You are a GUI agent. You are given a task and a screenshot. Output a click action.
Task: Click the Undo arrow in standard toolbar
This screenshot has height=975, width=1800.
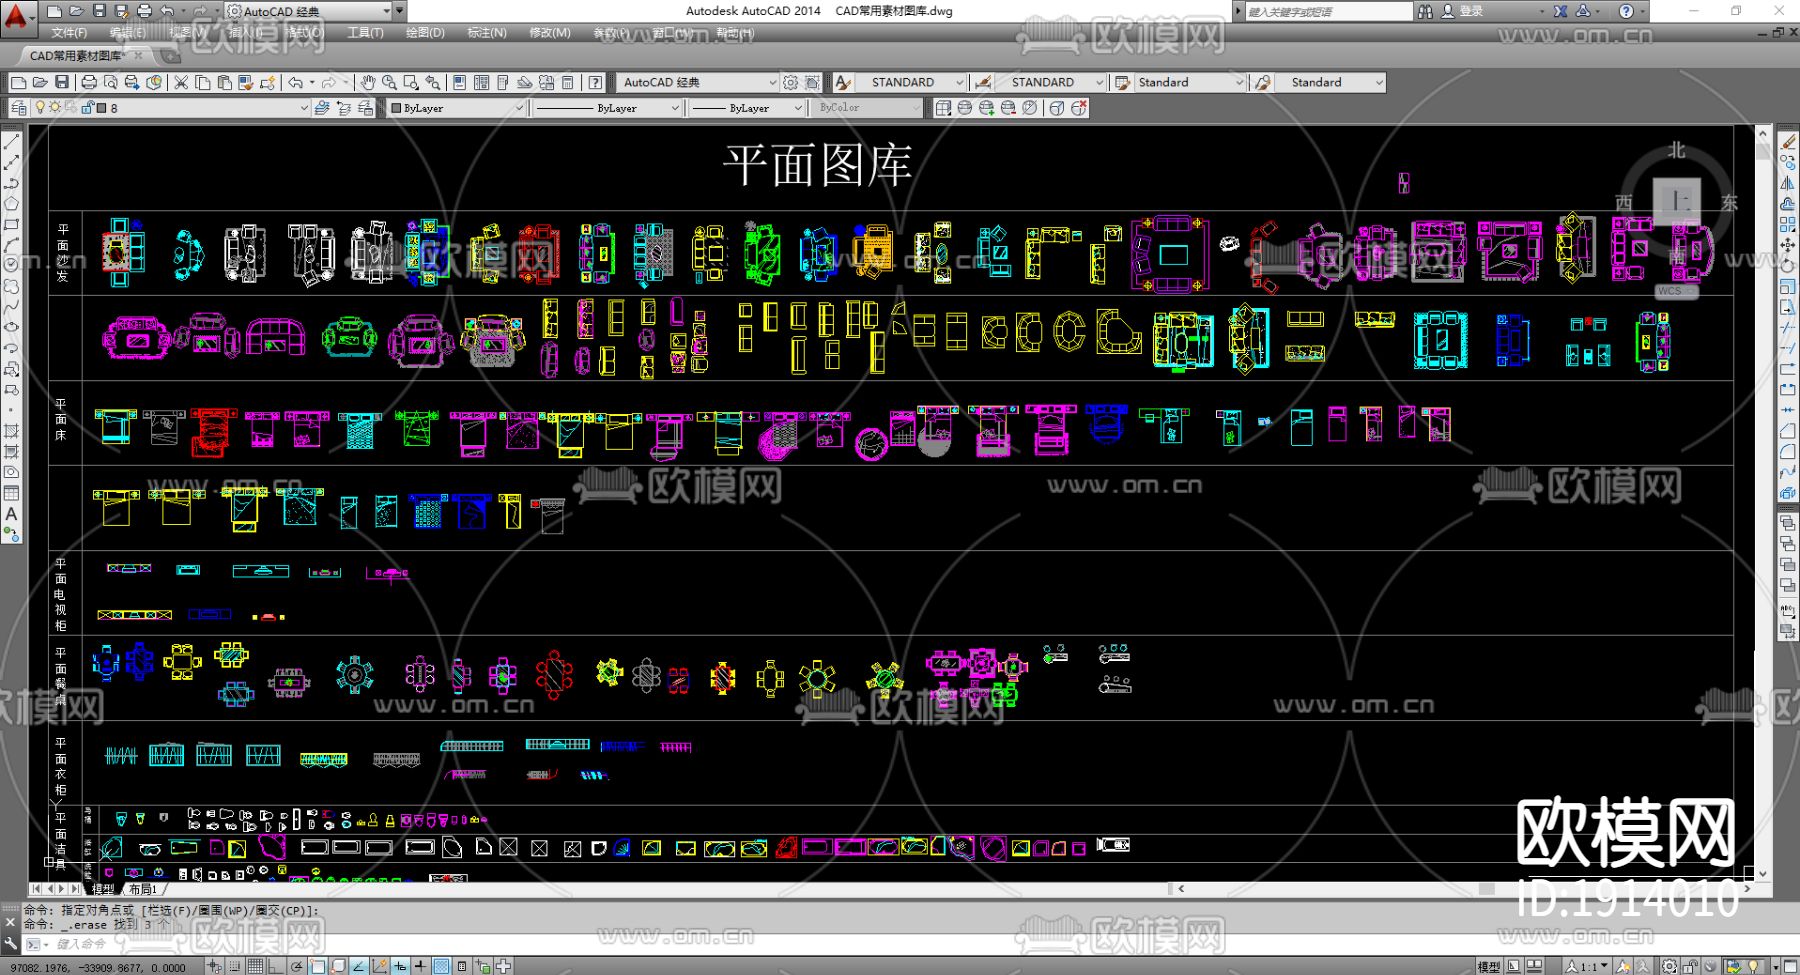pos(296,82)
